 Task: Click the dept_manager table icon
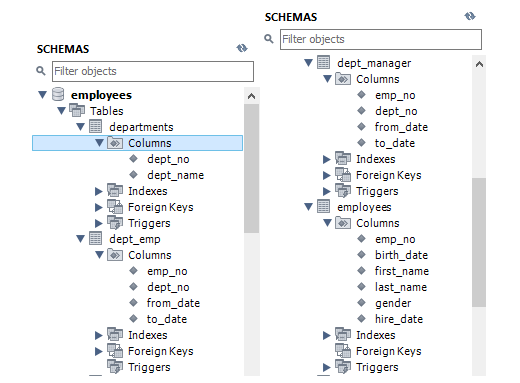[x=324, y=62]
